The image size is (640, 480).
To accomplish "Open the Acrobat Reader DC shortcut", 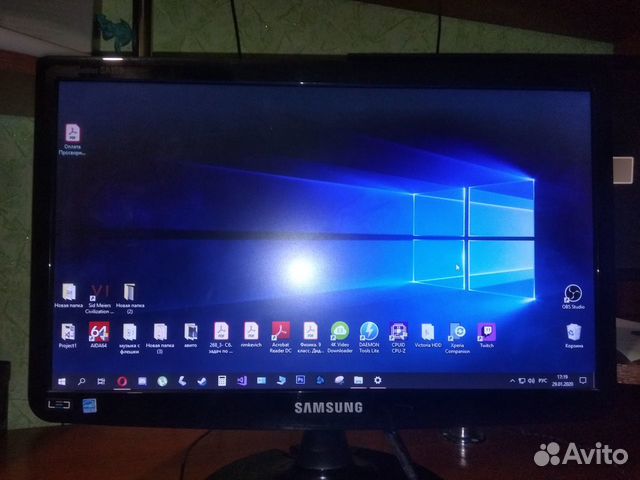I will coord(282,332).
